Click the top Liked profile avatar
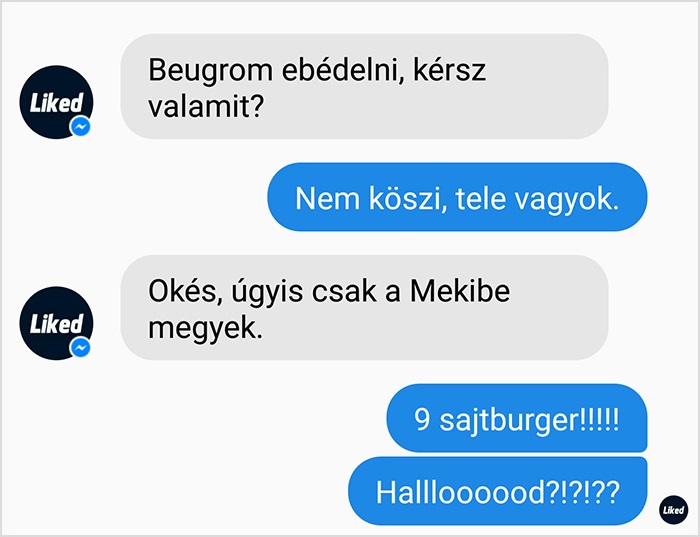700x537 pixels. (x=56, y=102)
